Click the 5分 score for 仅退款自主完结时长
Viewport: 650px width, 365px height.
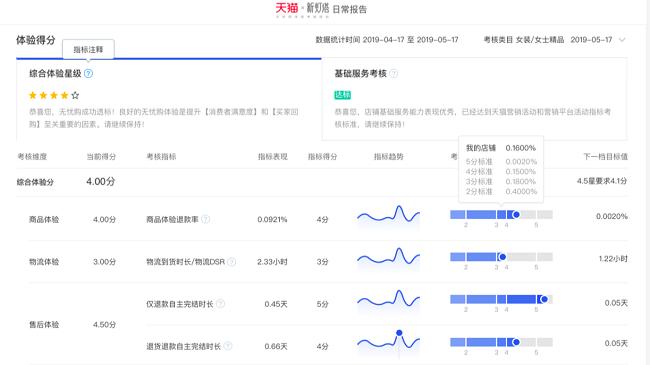(x=322, y=304)
